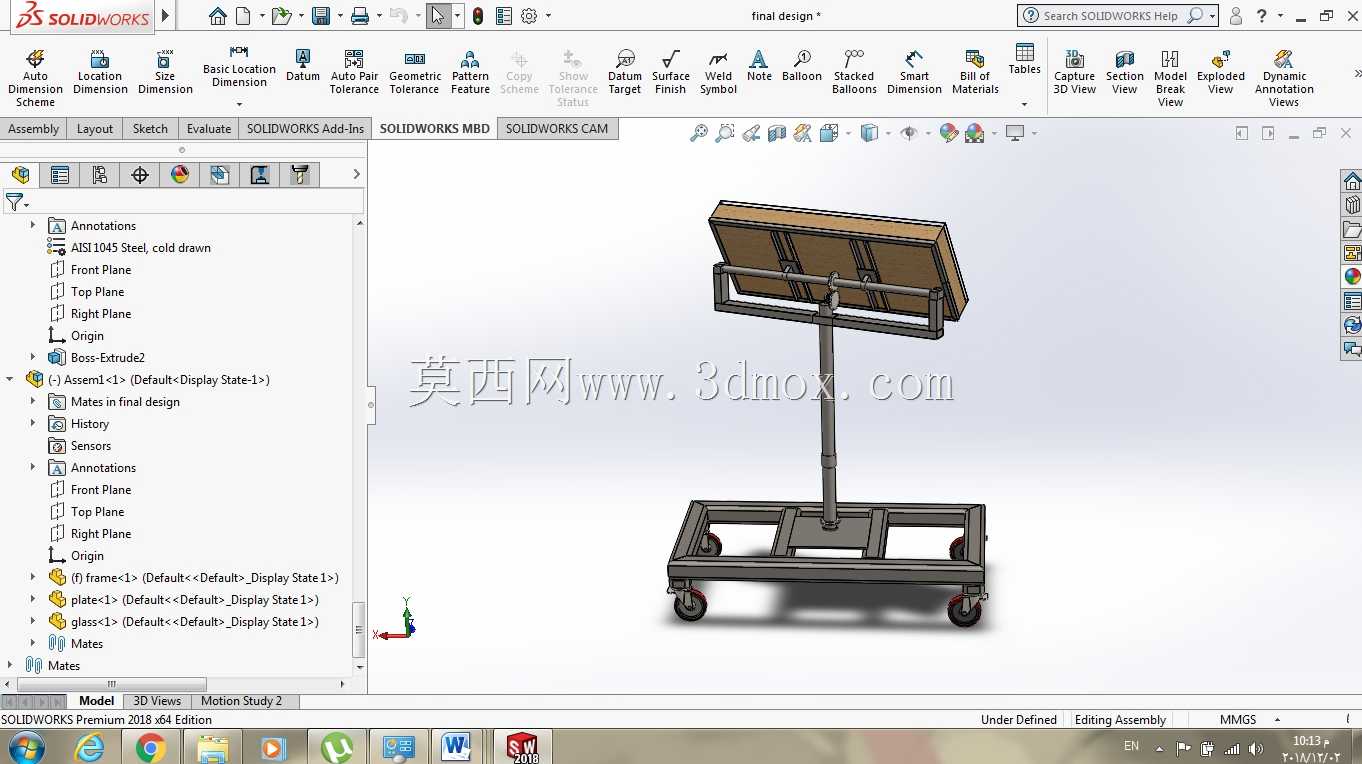Insert a Bill of Materials
Image resolution: width=1362 pixels, height=764 pixels.
(x=975, y=72)
